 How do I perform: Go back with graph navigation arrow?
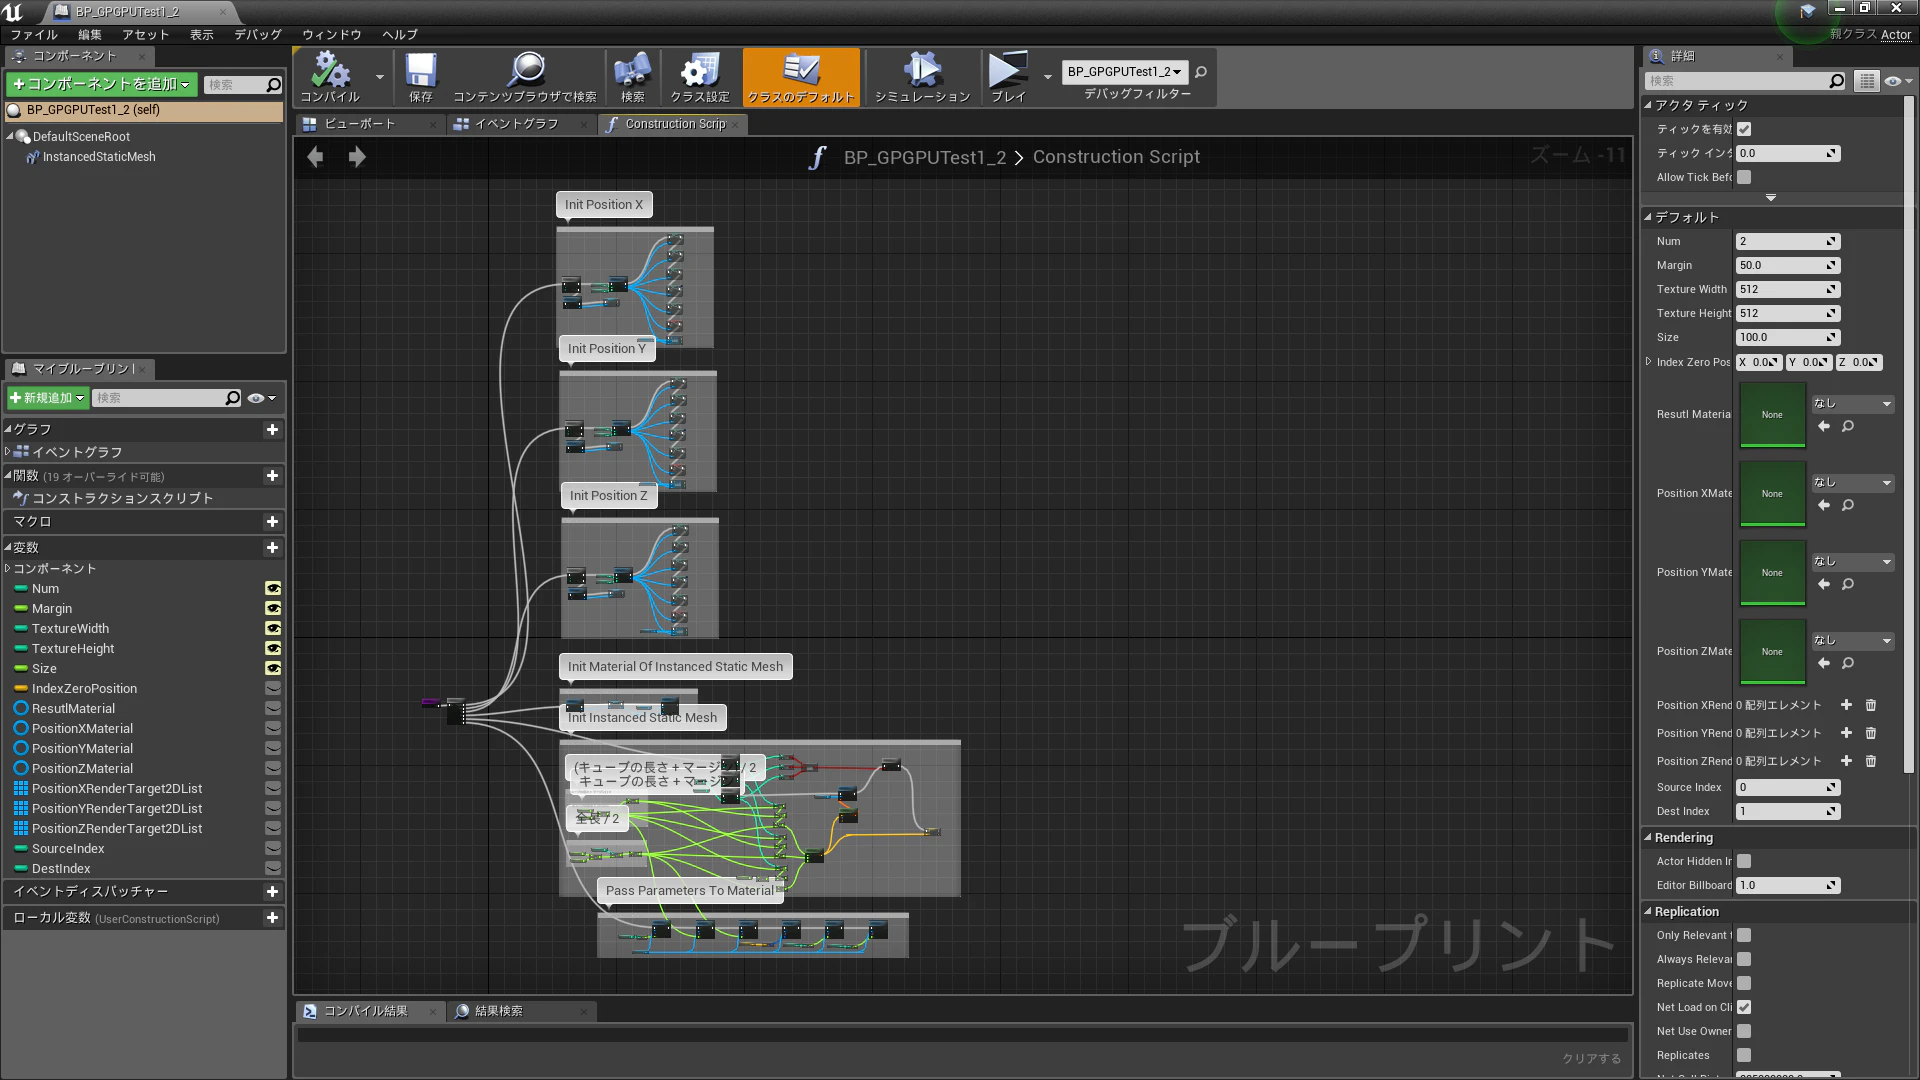[315, 157]
